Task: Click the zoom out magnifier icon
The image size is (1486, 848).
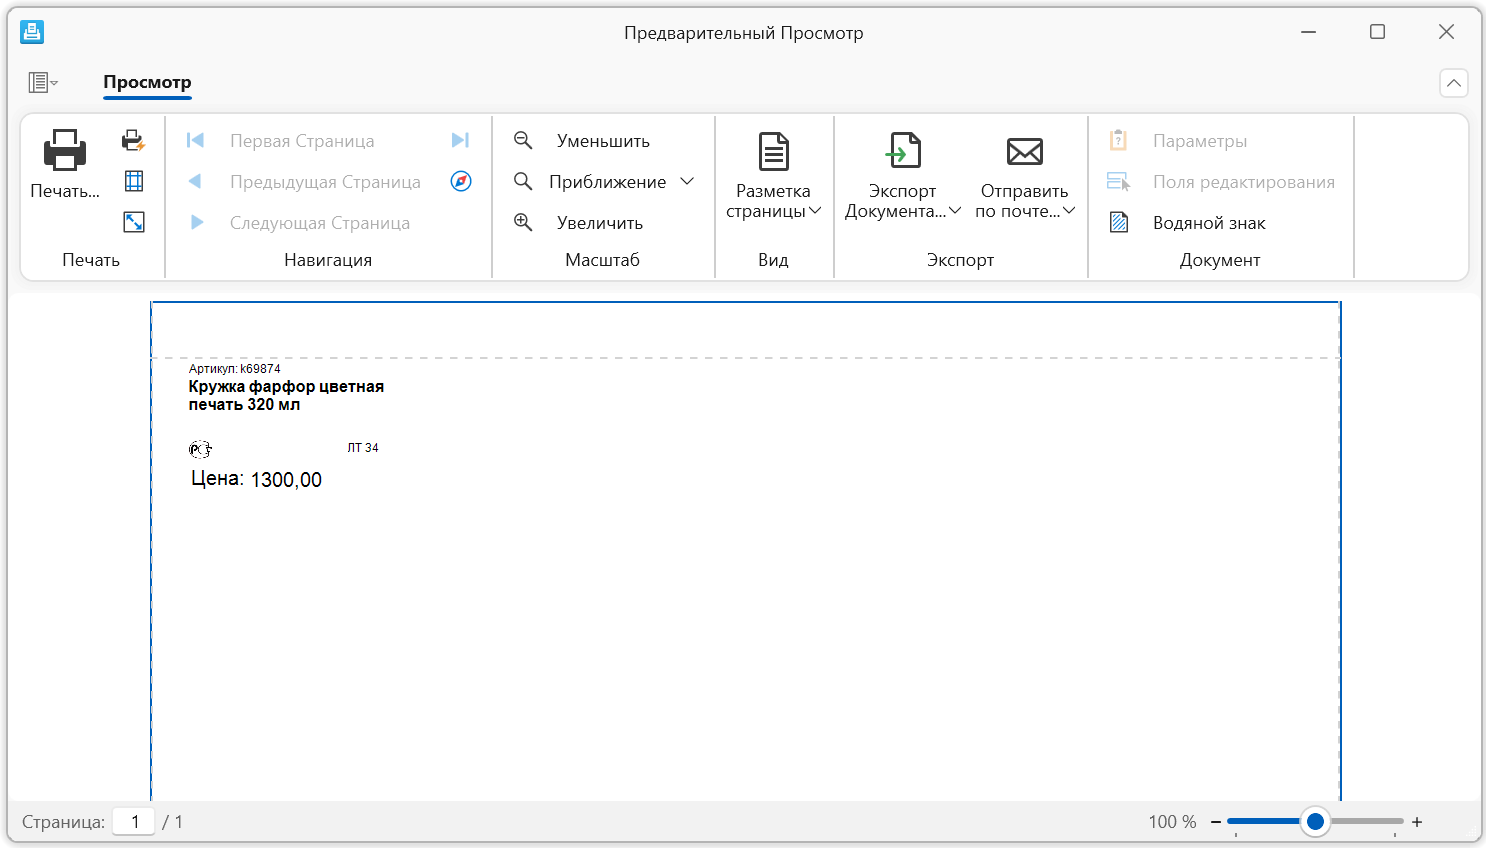Action: pos(523,140)
